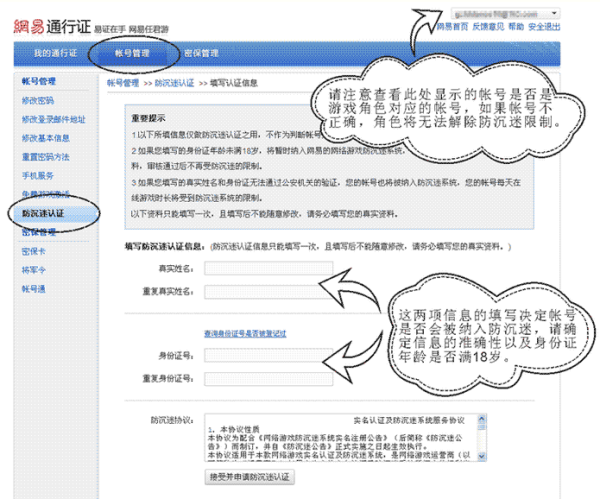Open the 帮助 link

(x=516, y=27)
